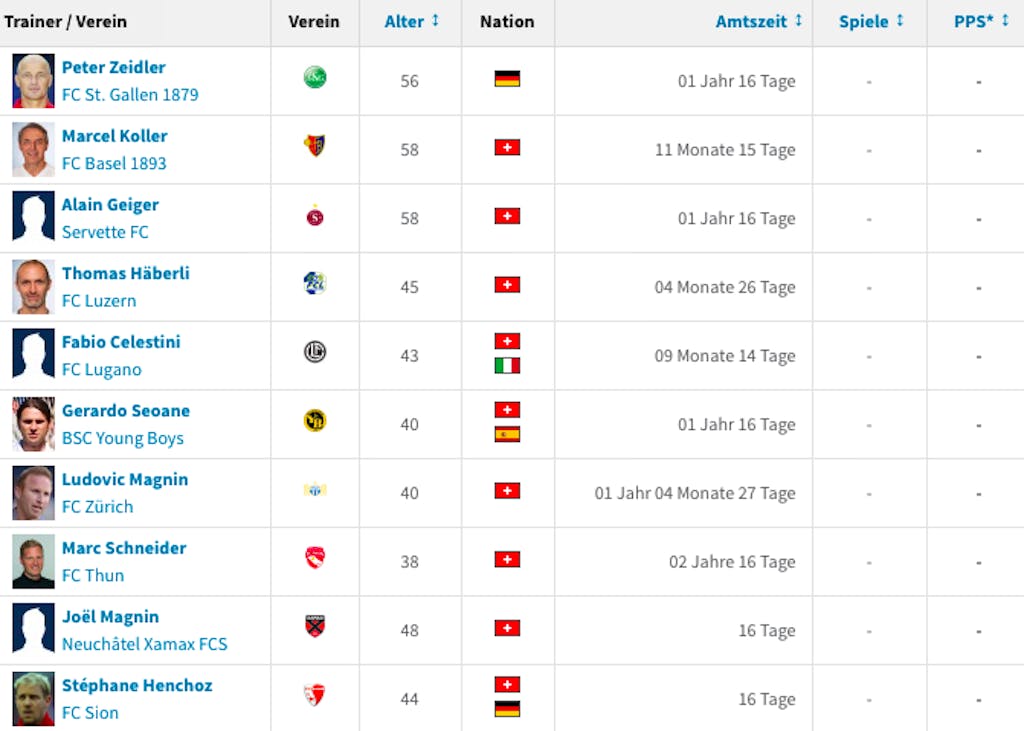Screen dimensions: 1024x731
Task: Sort table by Alter column
Action: click(x=411, y=22)
